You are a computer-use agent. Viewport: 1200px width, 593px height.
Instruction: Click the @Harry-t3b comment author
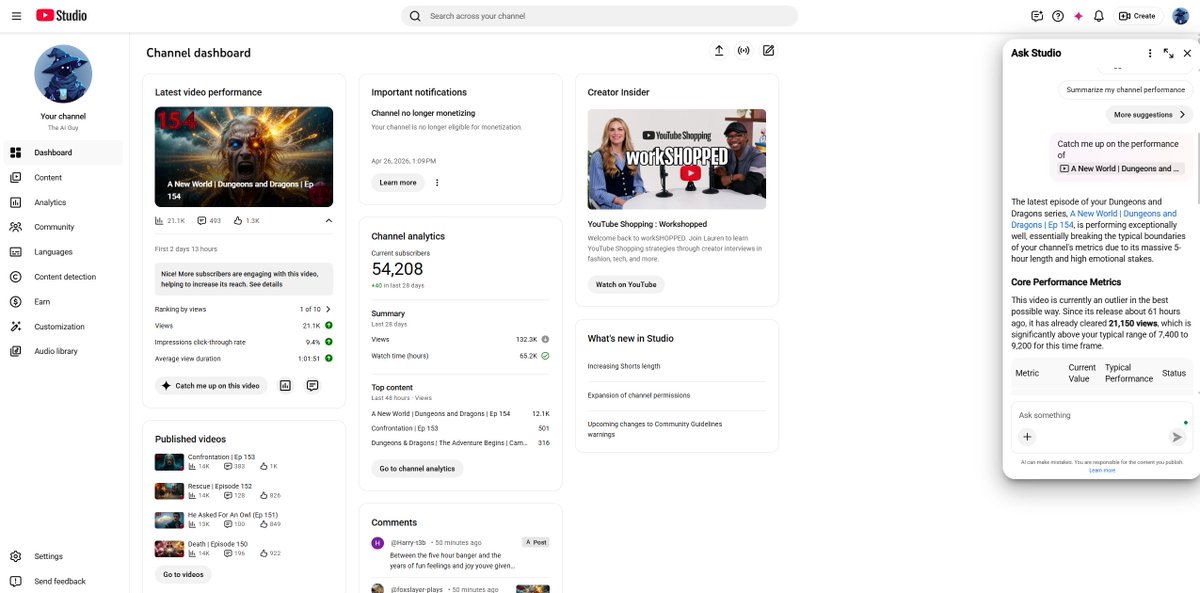tap(409, 542)
